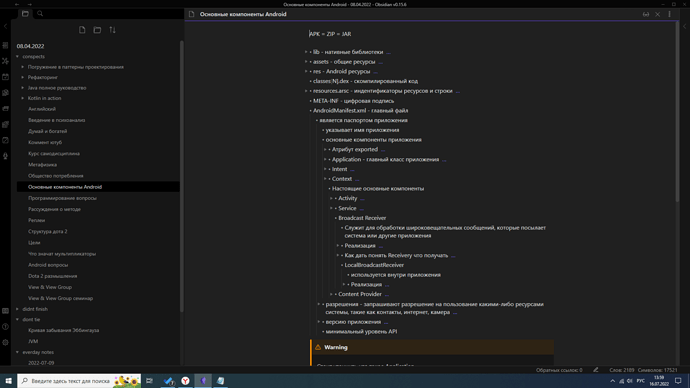Collapse the dont tie folder
Screen dimensions: 690x388
tap(18, 319)
